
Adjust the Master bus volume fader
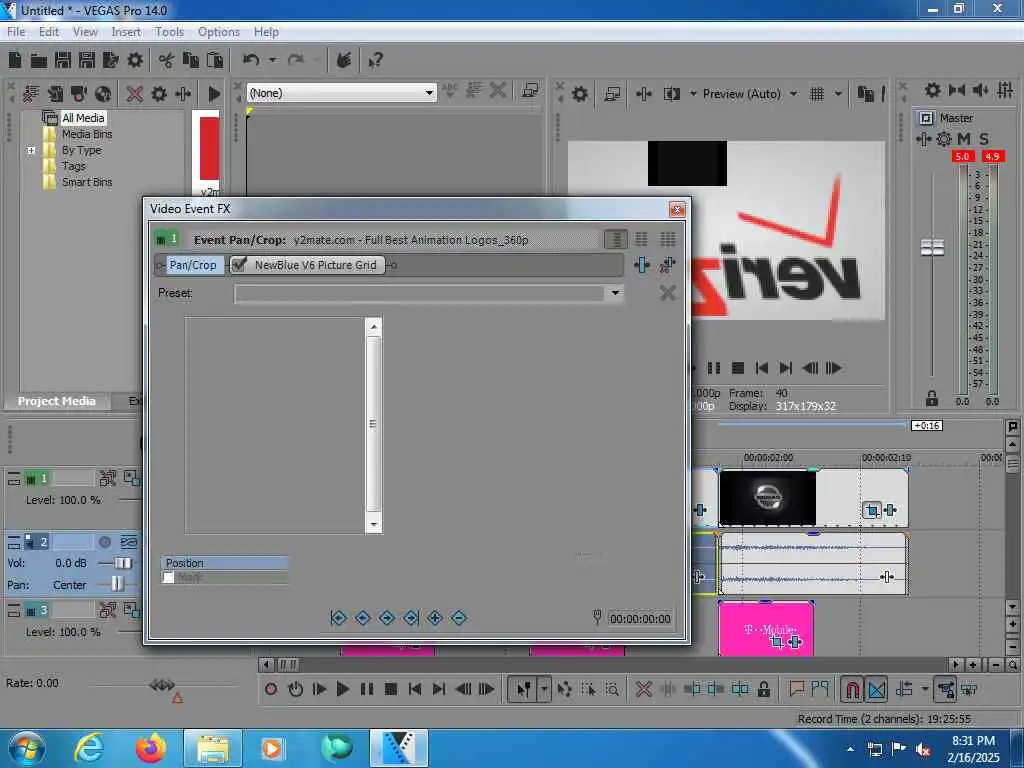pyautogui.click(x=932, y=247)
